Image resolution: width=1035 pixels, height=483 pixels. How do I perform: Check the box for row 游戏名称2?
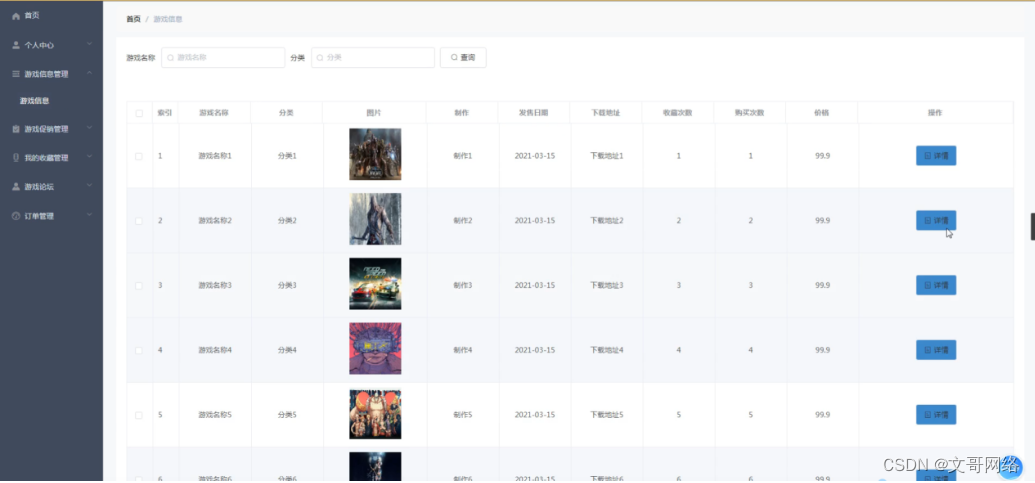pos(139,221)
